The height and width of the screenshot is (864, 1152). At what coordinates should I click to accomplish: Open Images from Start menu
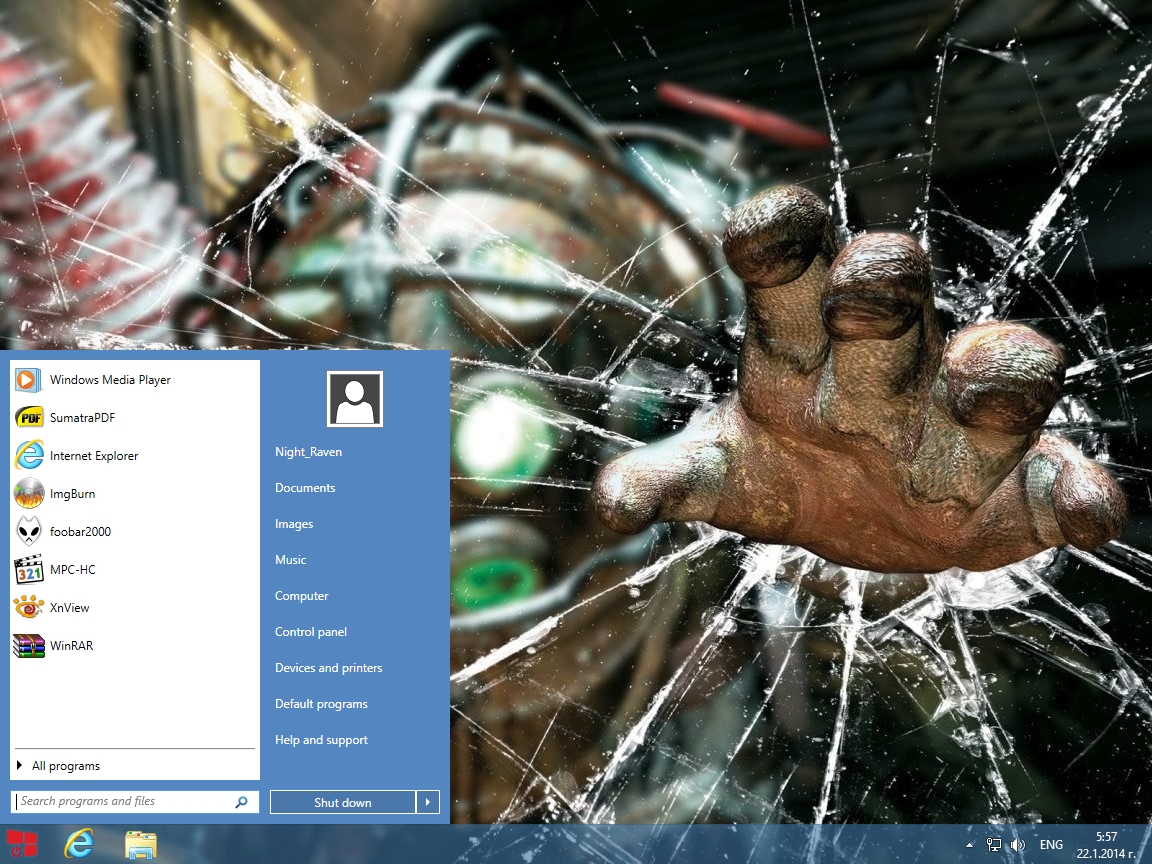pyautogui.click(x=294, y=524)
